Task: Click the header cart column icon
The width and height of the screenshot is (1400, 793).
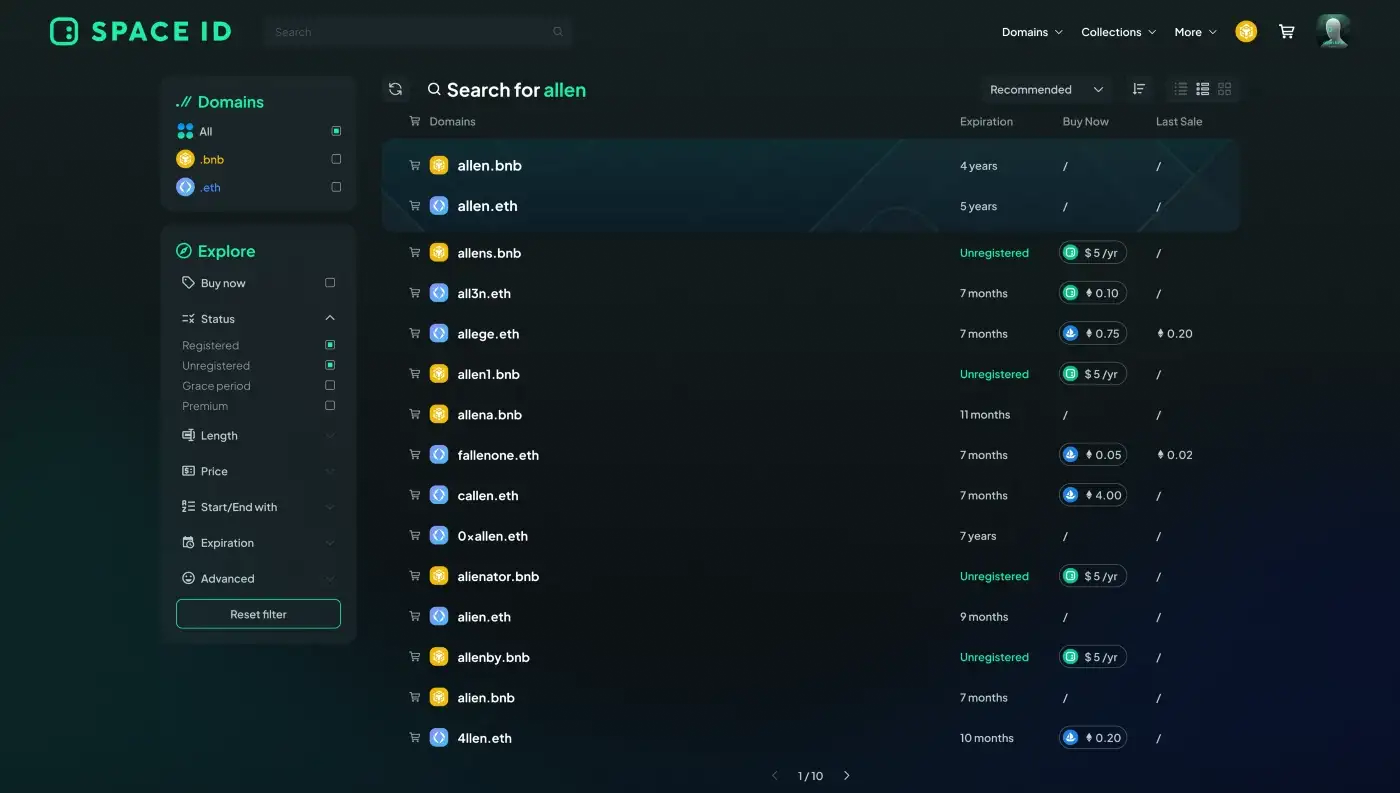Action: click(414, 121)
